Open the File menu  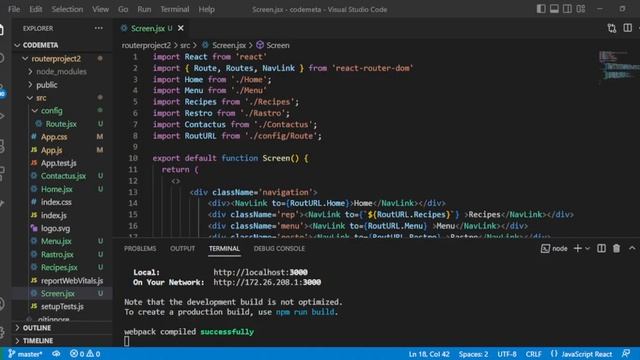tap(13, 9)
